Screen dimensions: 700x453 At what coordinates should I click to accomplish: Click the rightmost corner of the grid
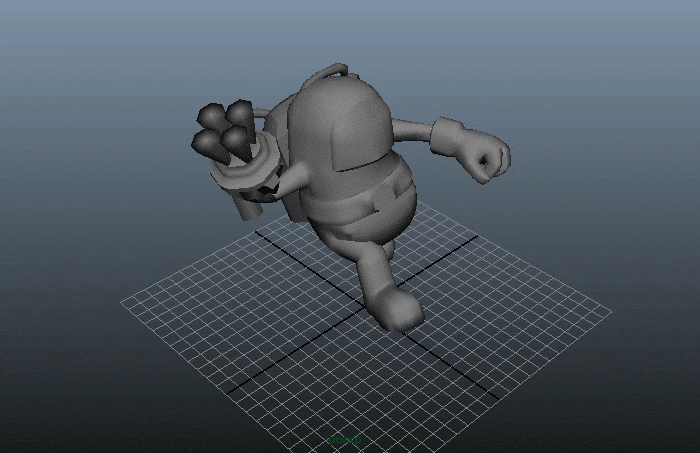pyautogui.click(x=611, y=311)
